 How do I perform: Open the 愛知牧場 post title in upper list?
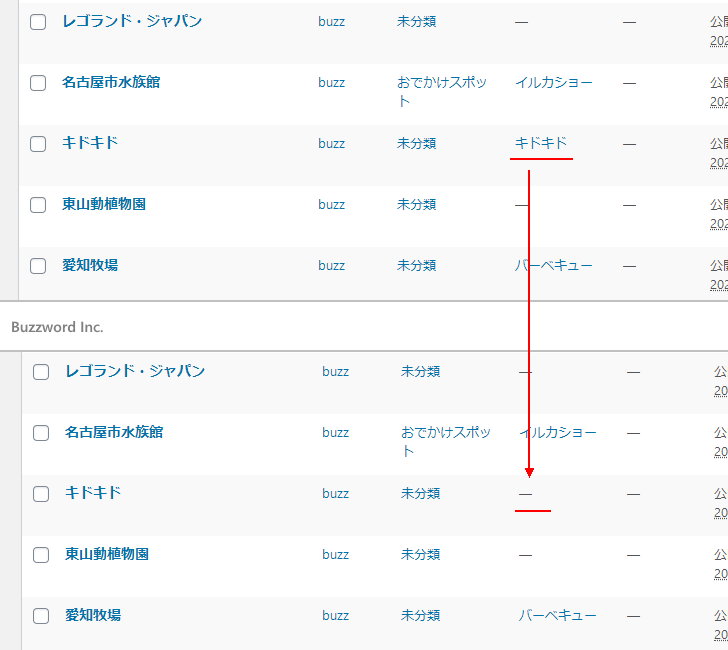click(x=90, y=265)
